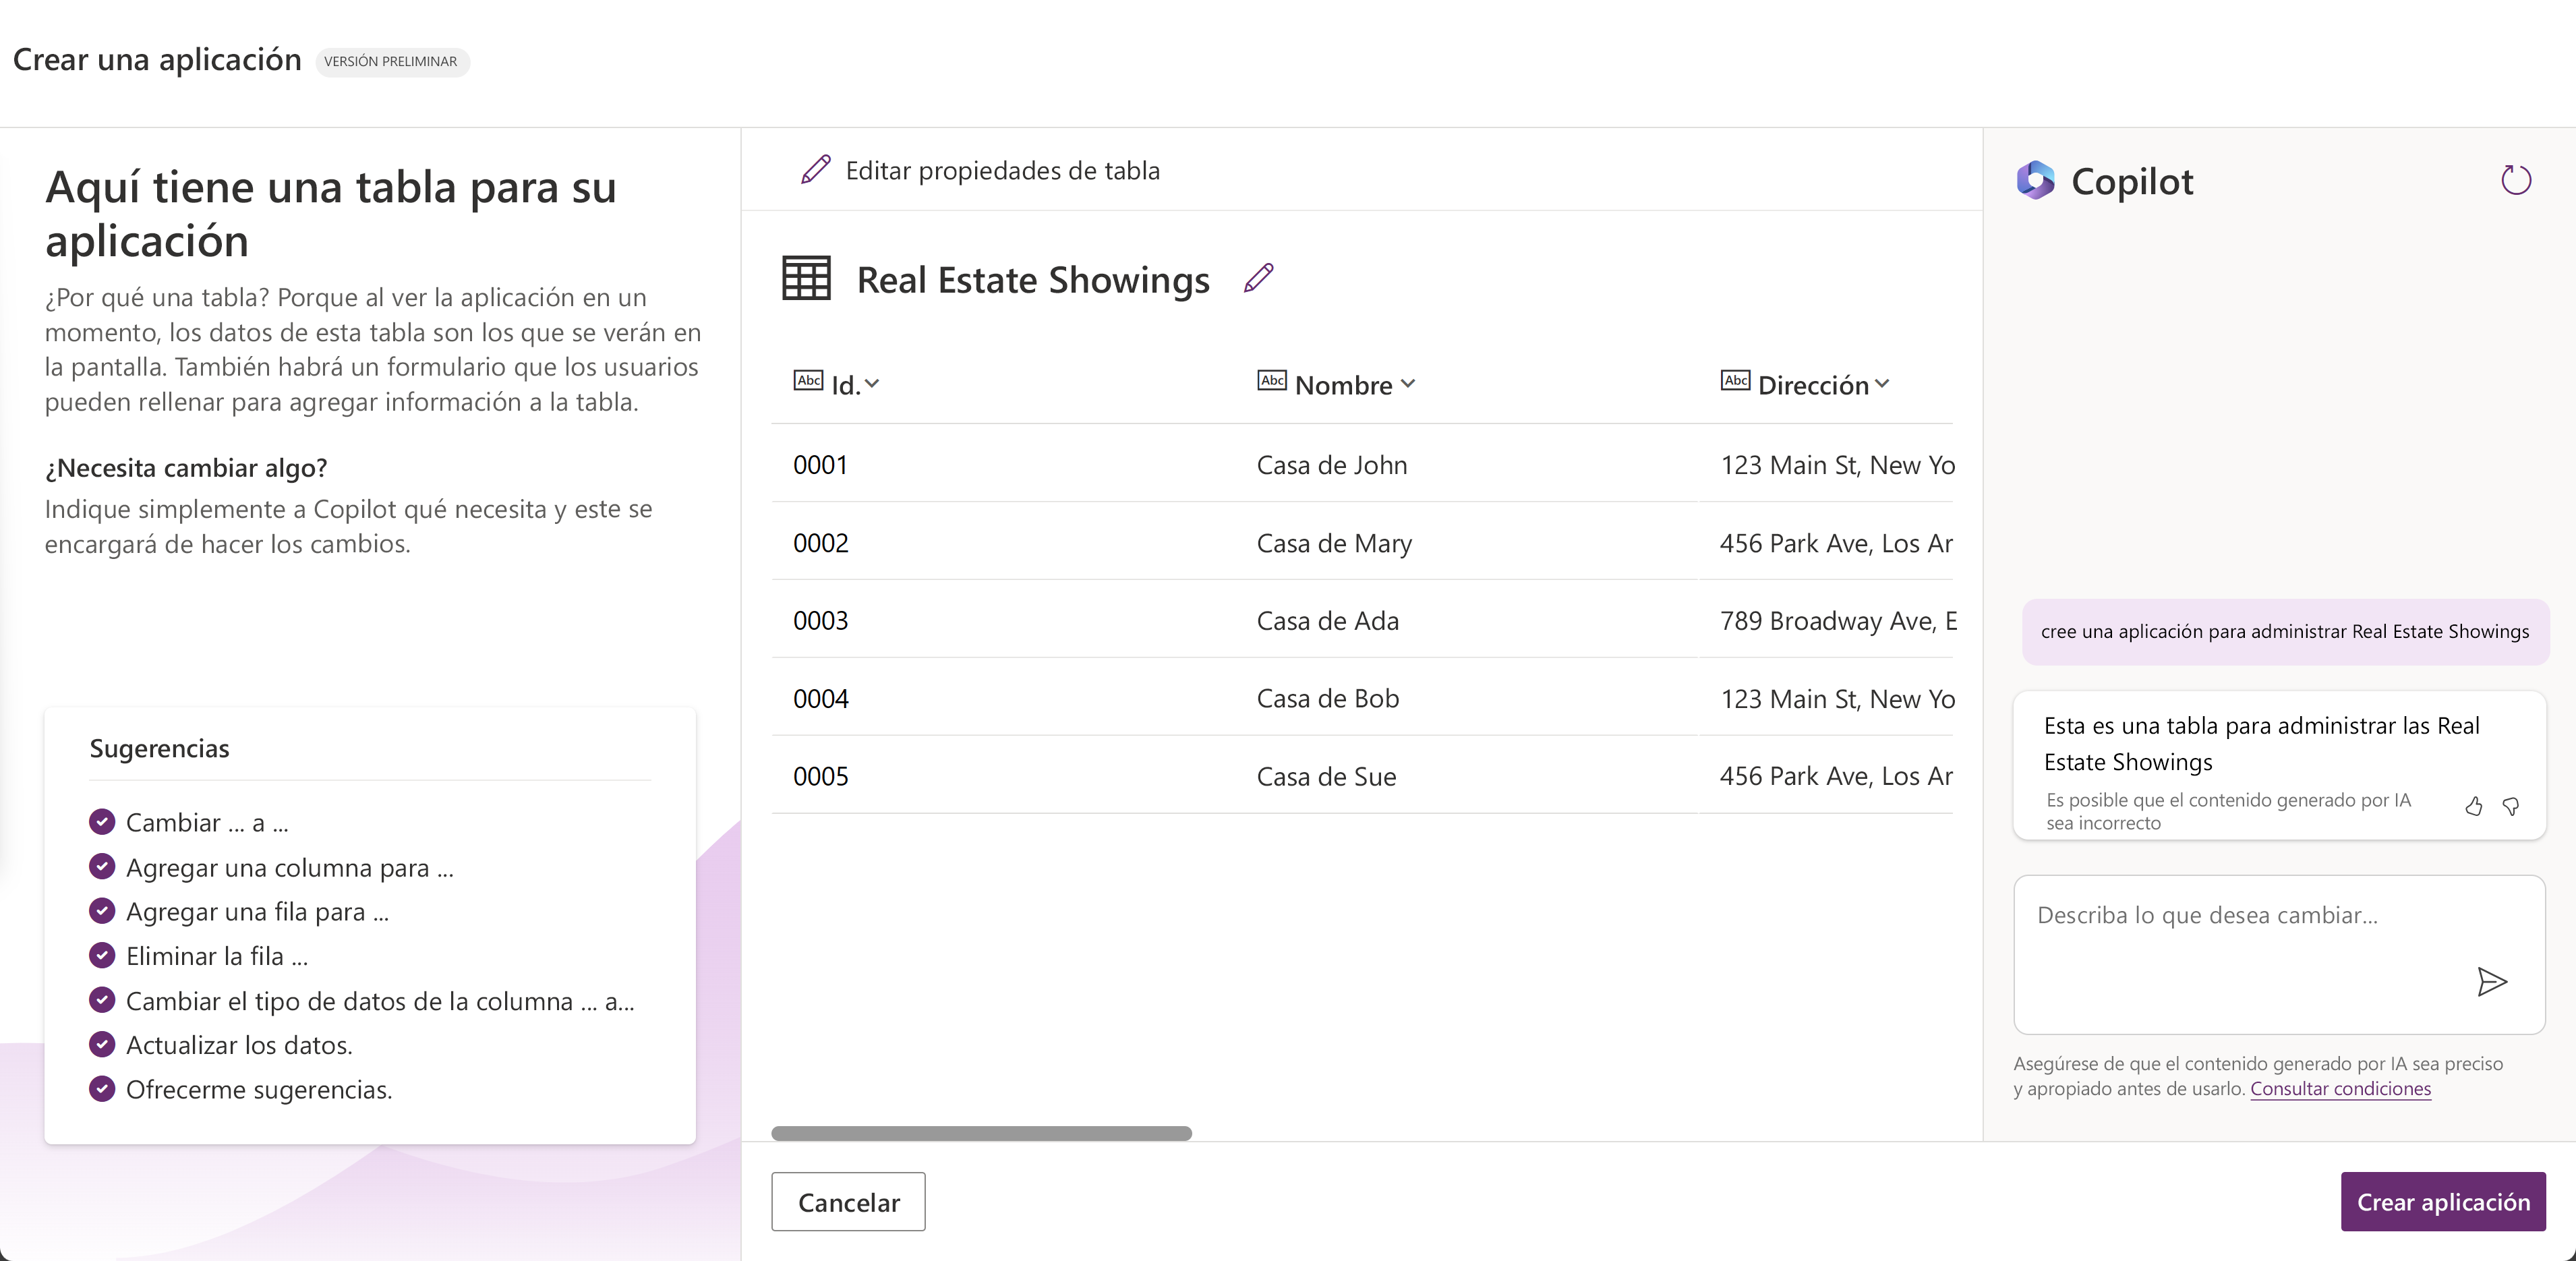Viewport: 2576px width, 1261px height.
Task: Reset the Copilot chat with refresh icon
Action: (x=2516, y=181)
